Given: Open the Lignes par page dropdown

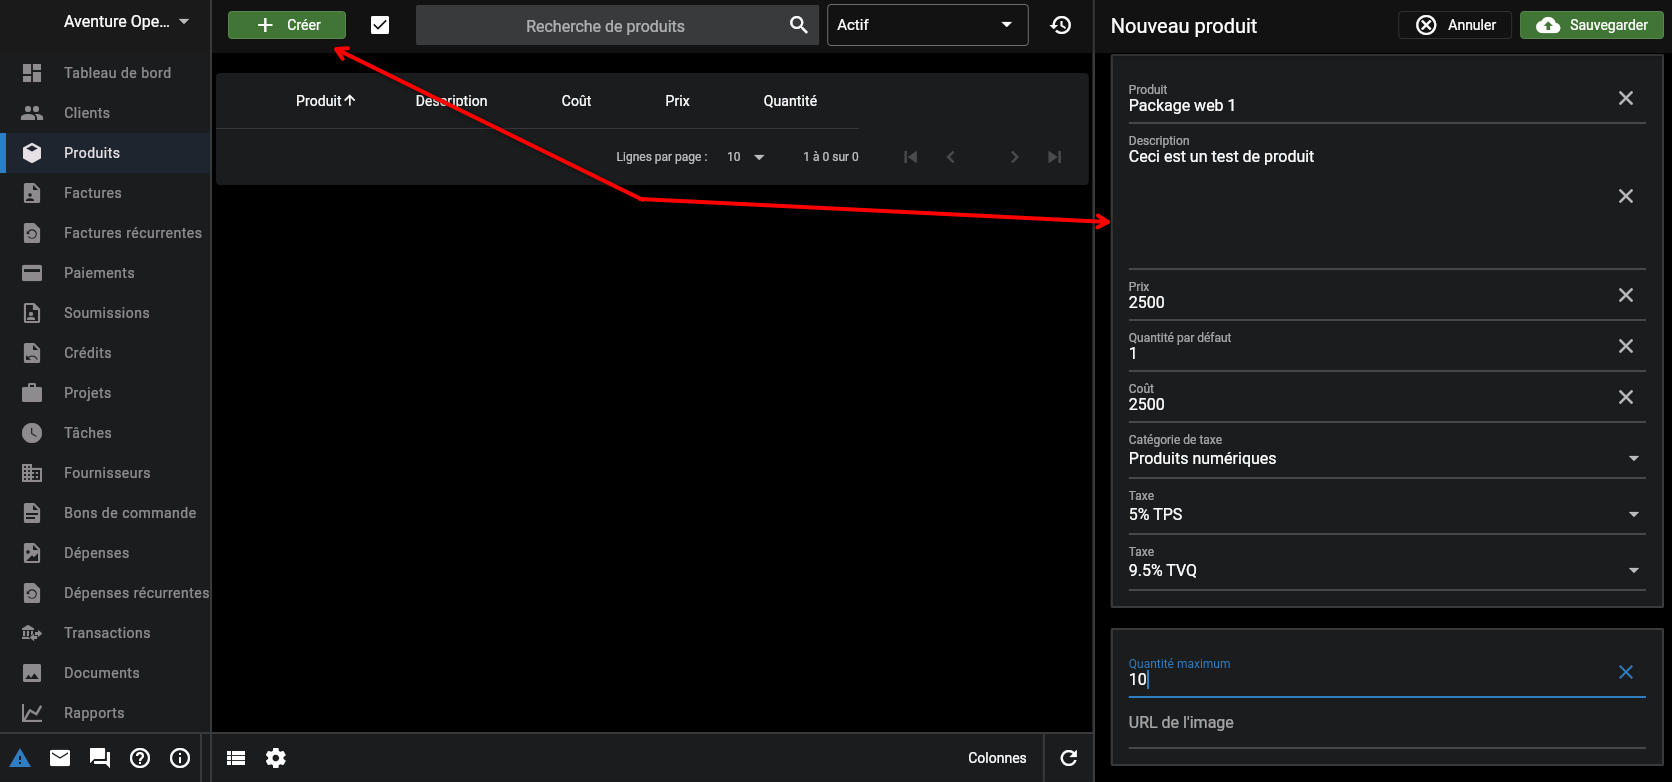Looking at the screenshot, I should click(x=745, y=157).
